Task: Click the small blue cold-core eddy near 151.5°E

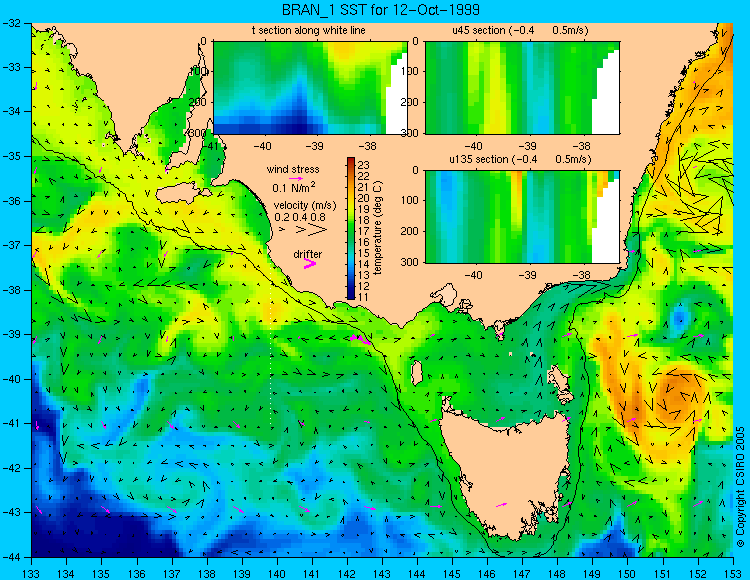Action: pyautogui.click(x=679, y=317)
